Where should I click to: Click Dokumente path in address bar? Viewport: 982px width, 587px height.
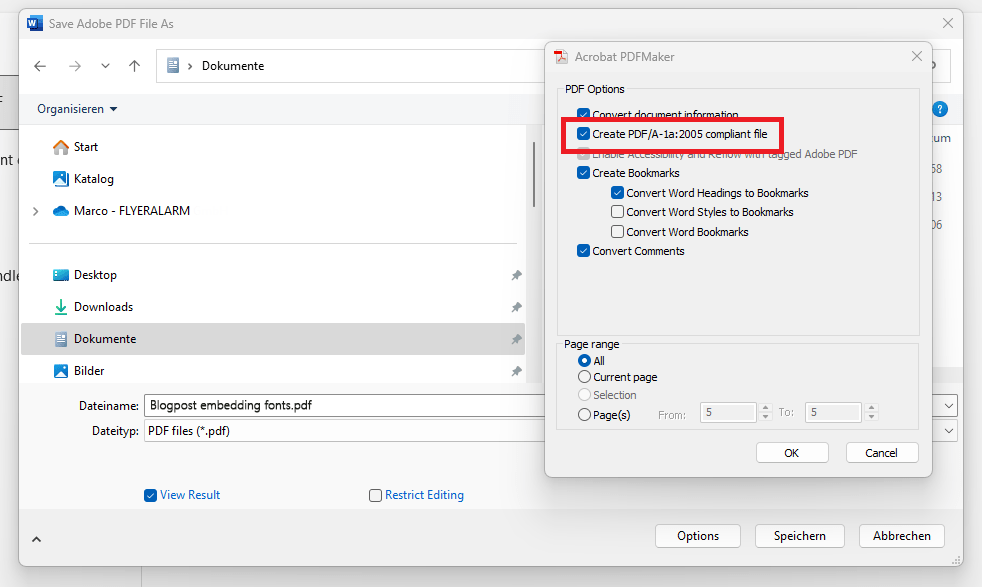(233, 66)
